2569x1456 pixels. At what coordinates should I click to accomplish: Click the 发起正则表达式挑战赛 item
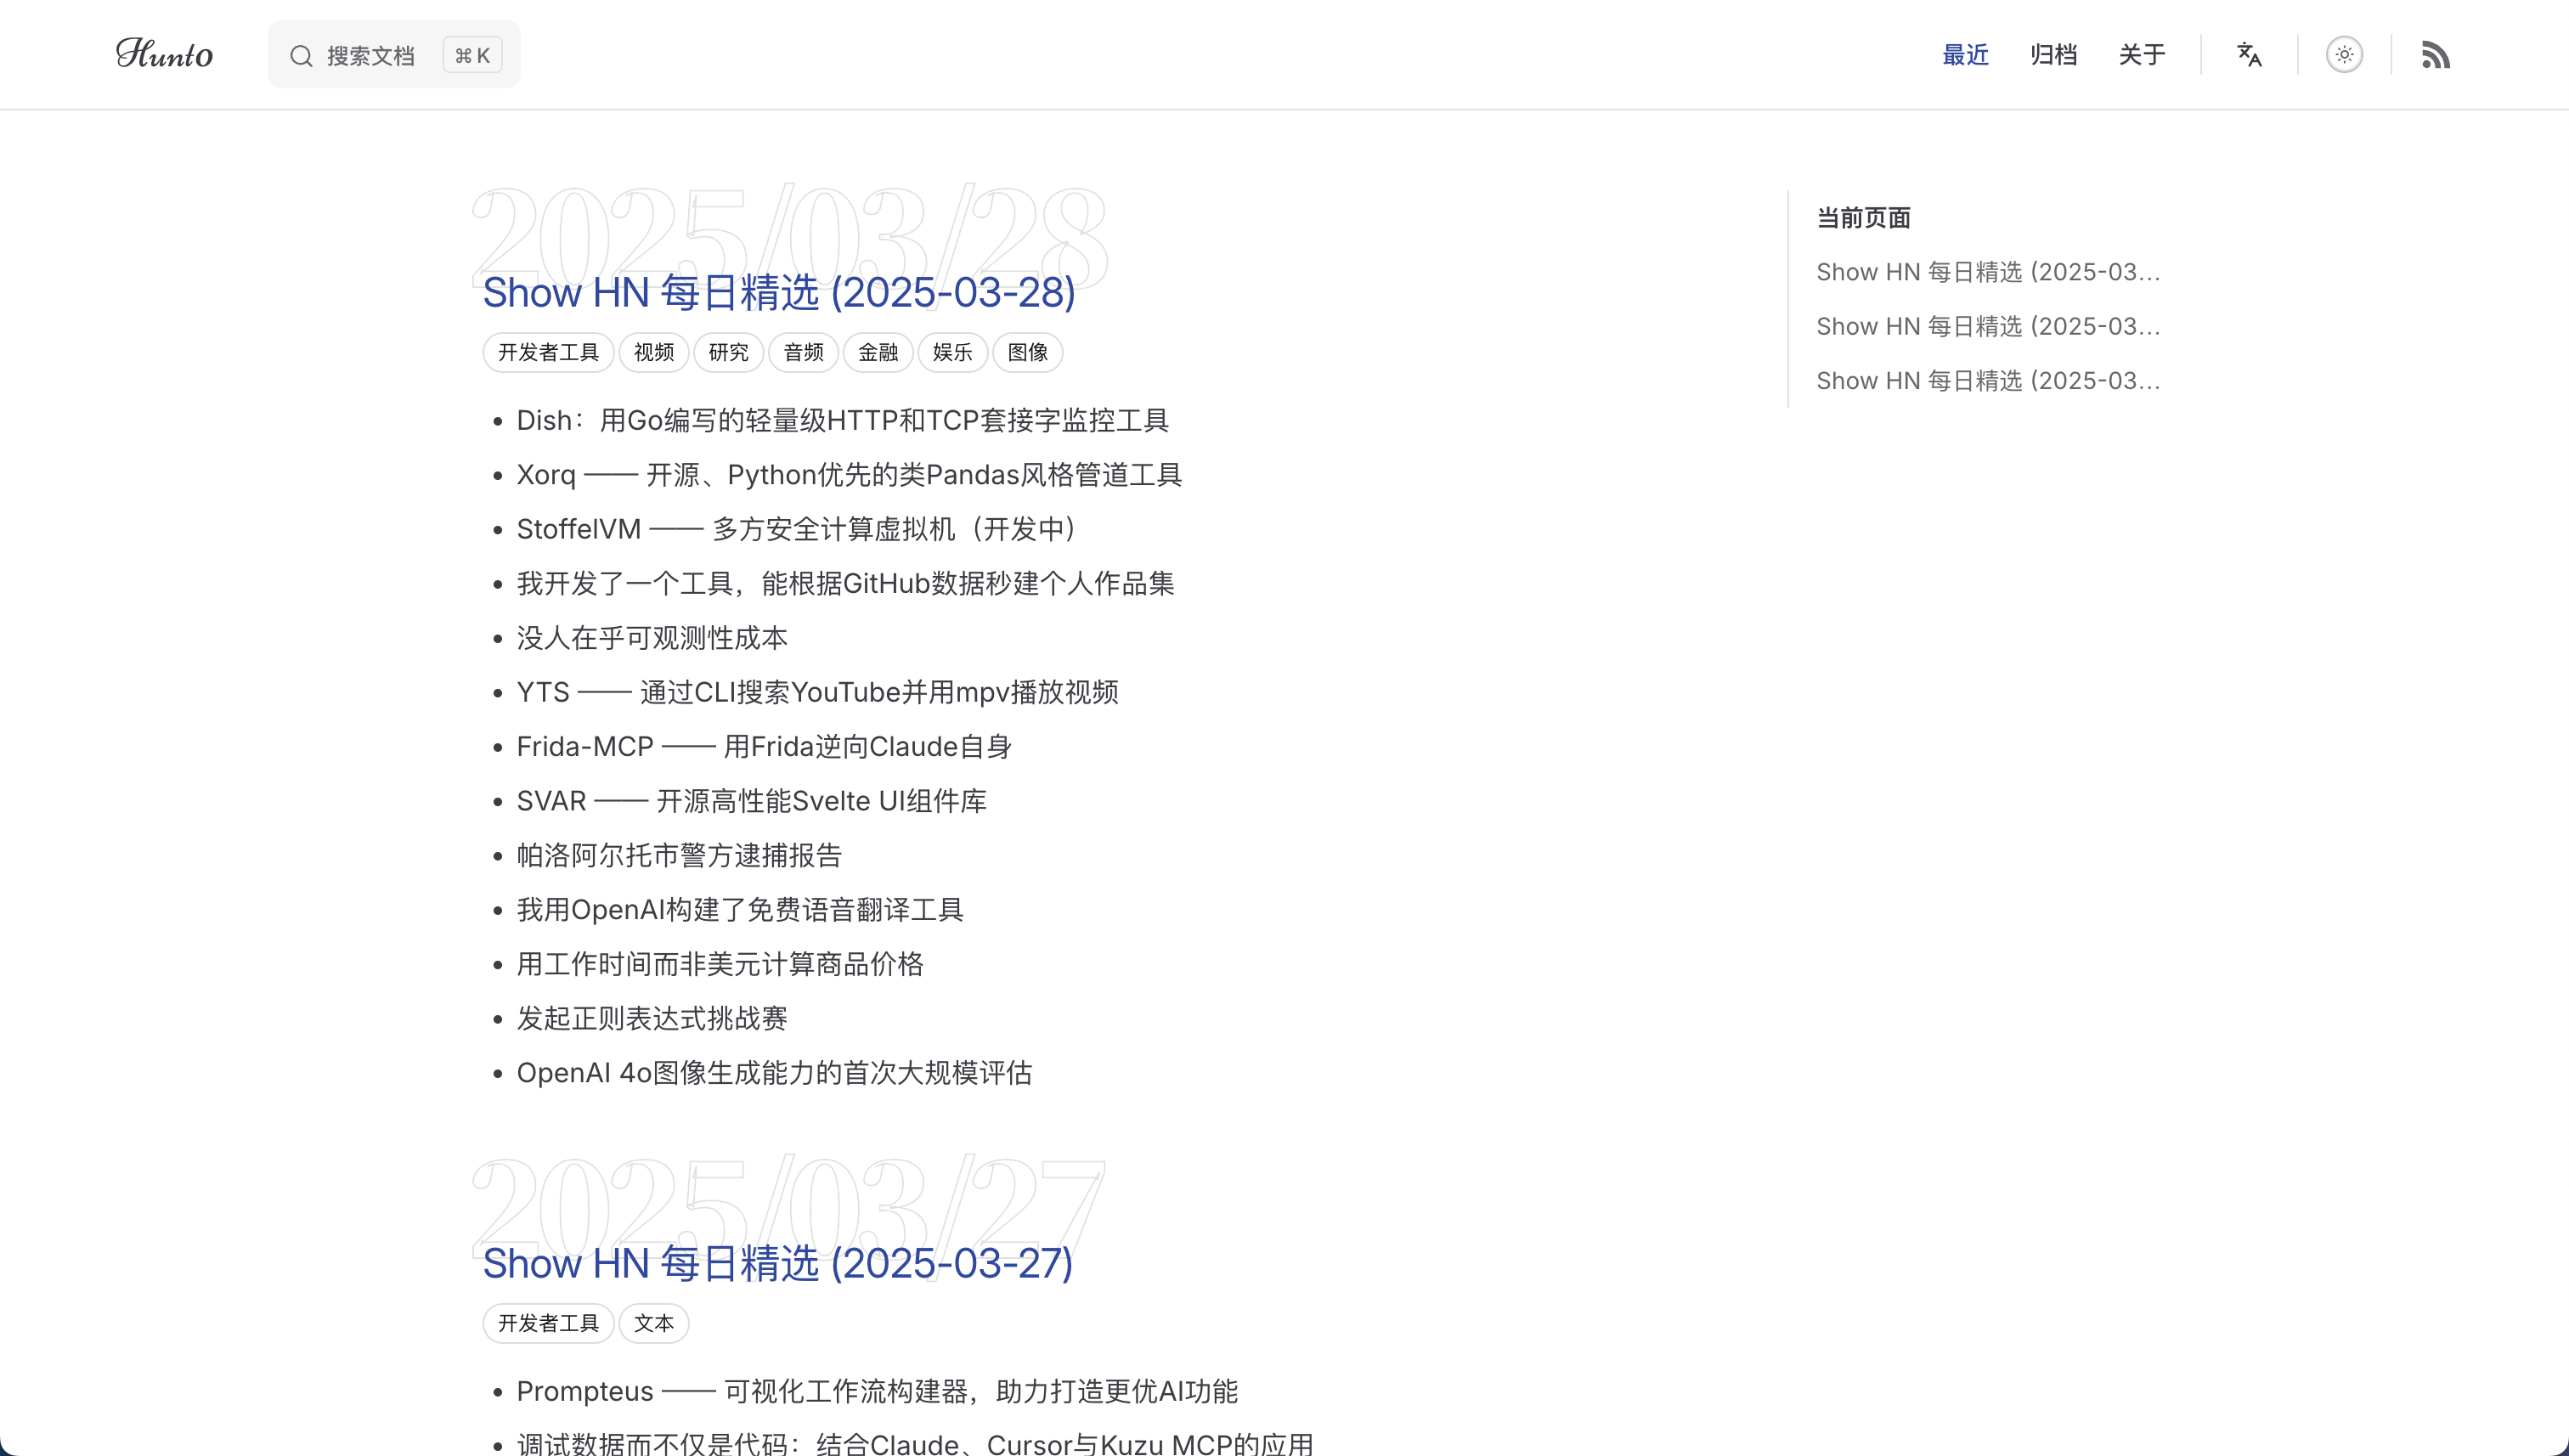[x=652, y=1018]
